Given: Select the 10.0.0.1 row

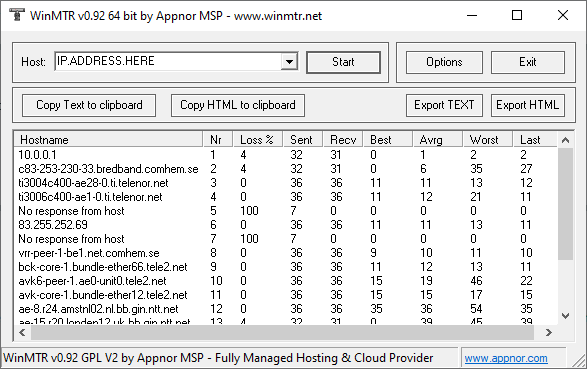Looking at the screenshot, I should [x=286, y=155].
